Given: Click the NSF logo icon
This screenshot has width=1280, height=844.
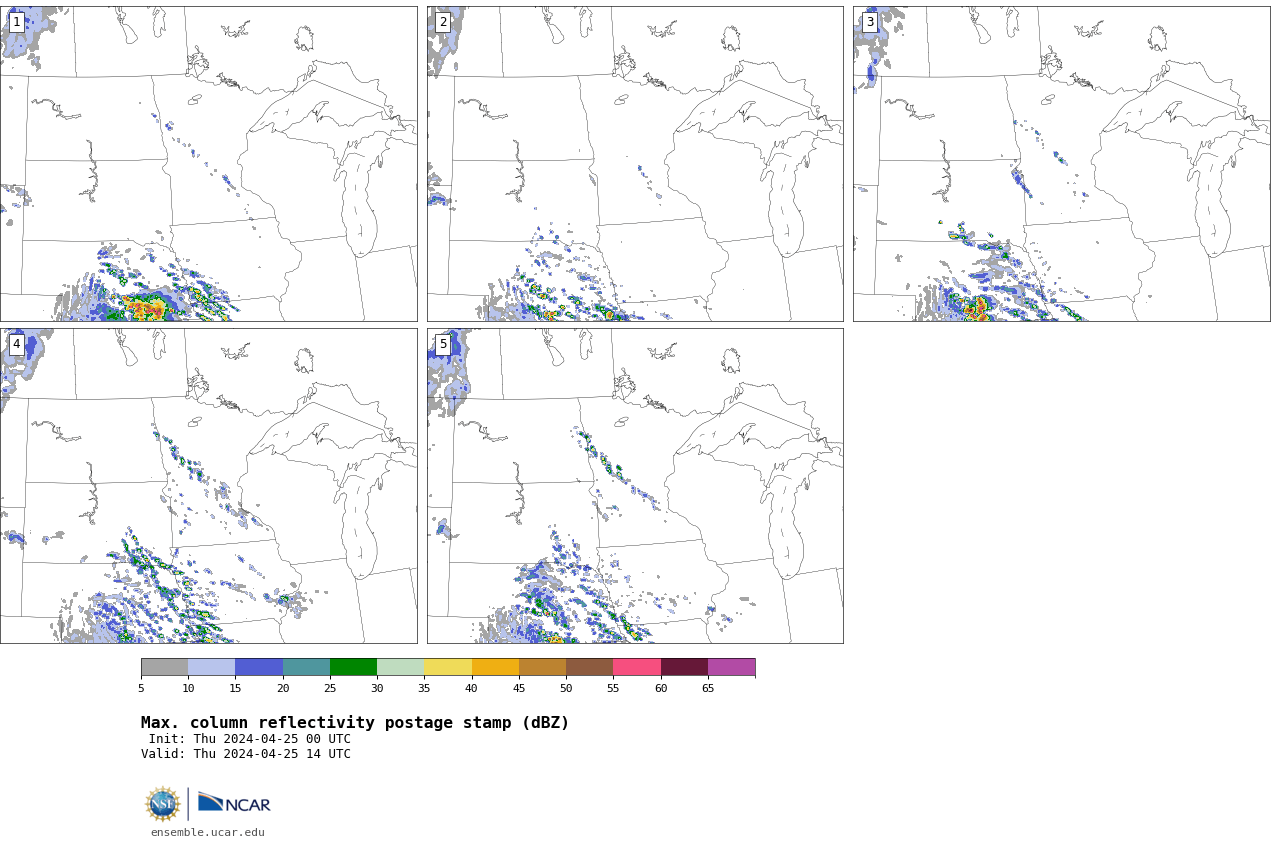Looking at the screenshot, I should pos(163,804).
